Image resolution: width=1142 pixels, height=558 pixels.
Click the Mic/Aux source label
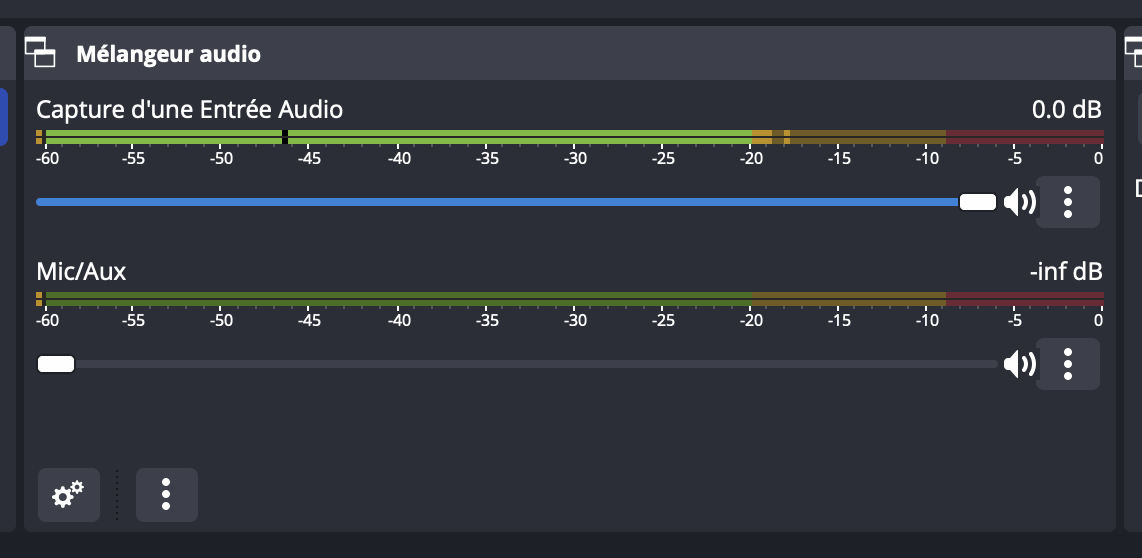click(81, 272)
